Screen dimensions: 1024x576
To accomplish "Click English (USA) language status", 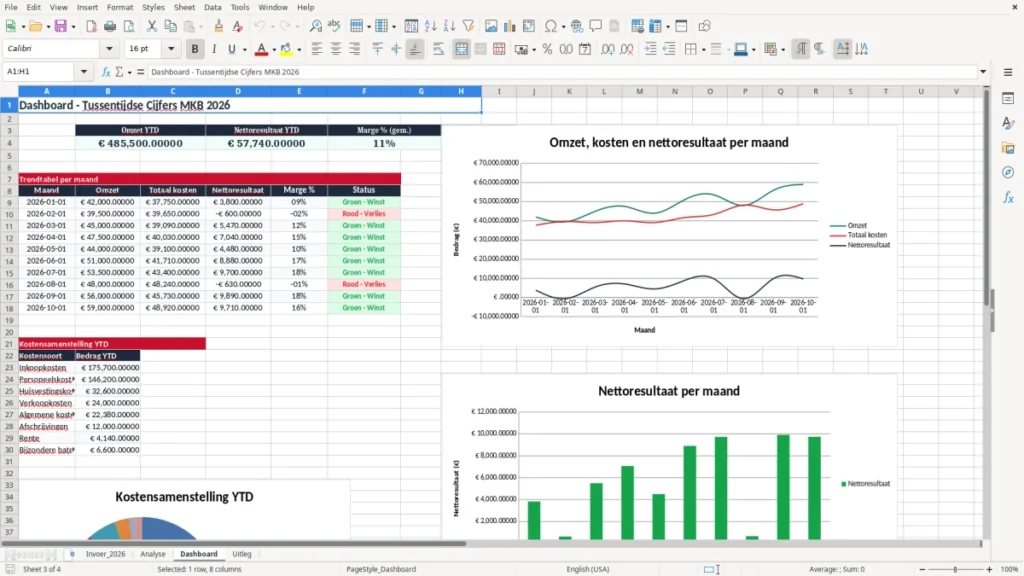I will coord(588,569).
